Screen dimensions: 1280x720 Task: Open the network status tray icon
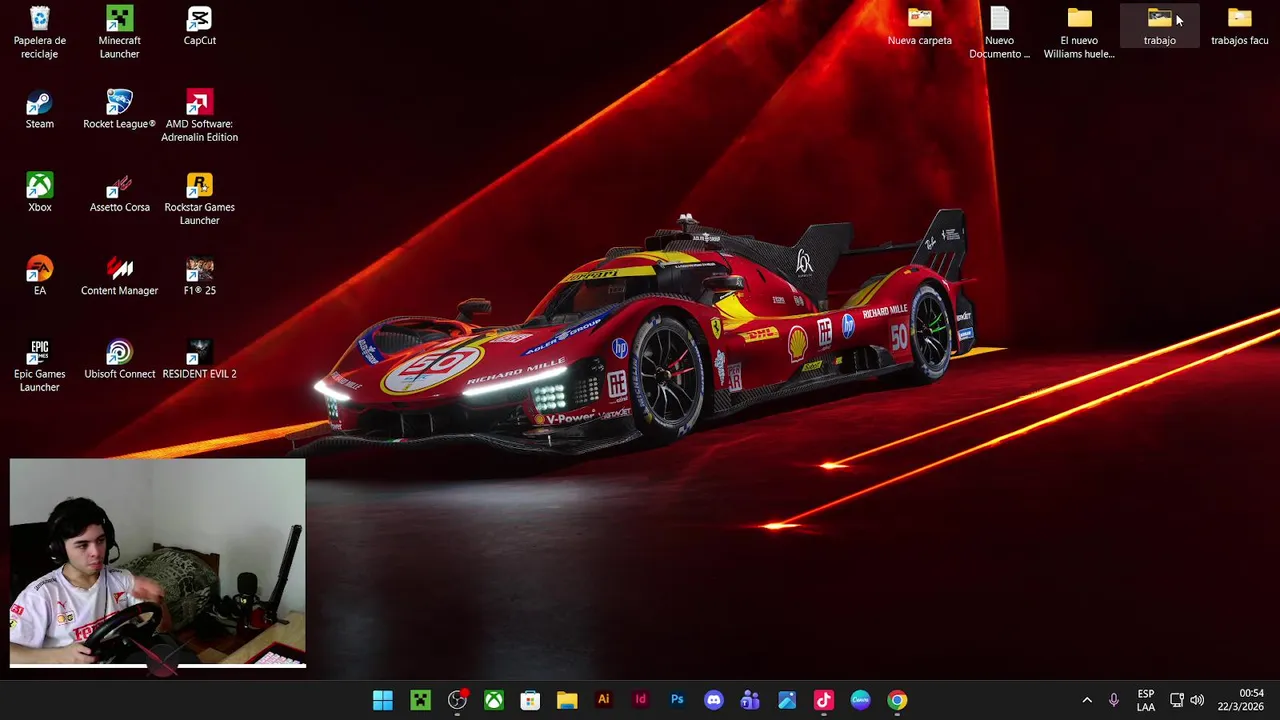1177,700
